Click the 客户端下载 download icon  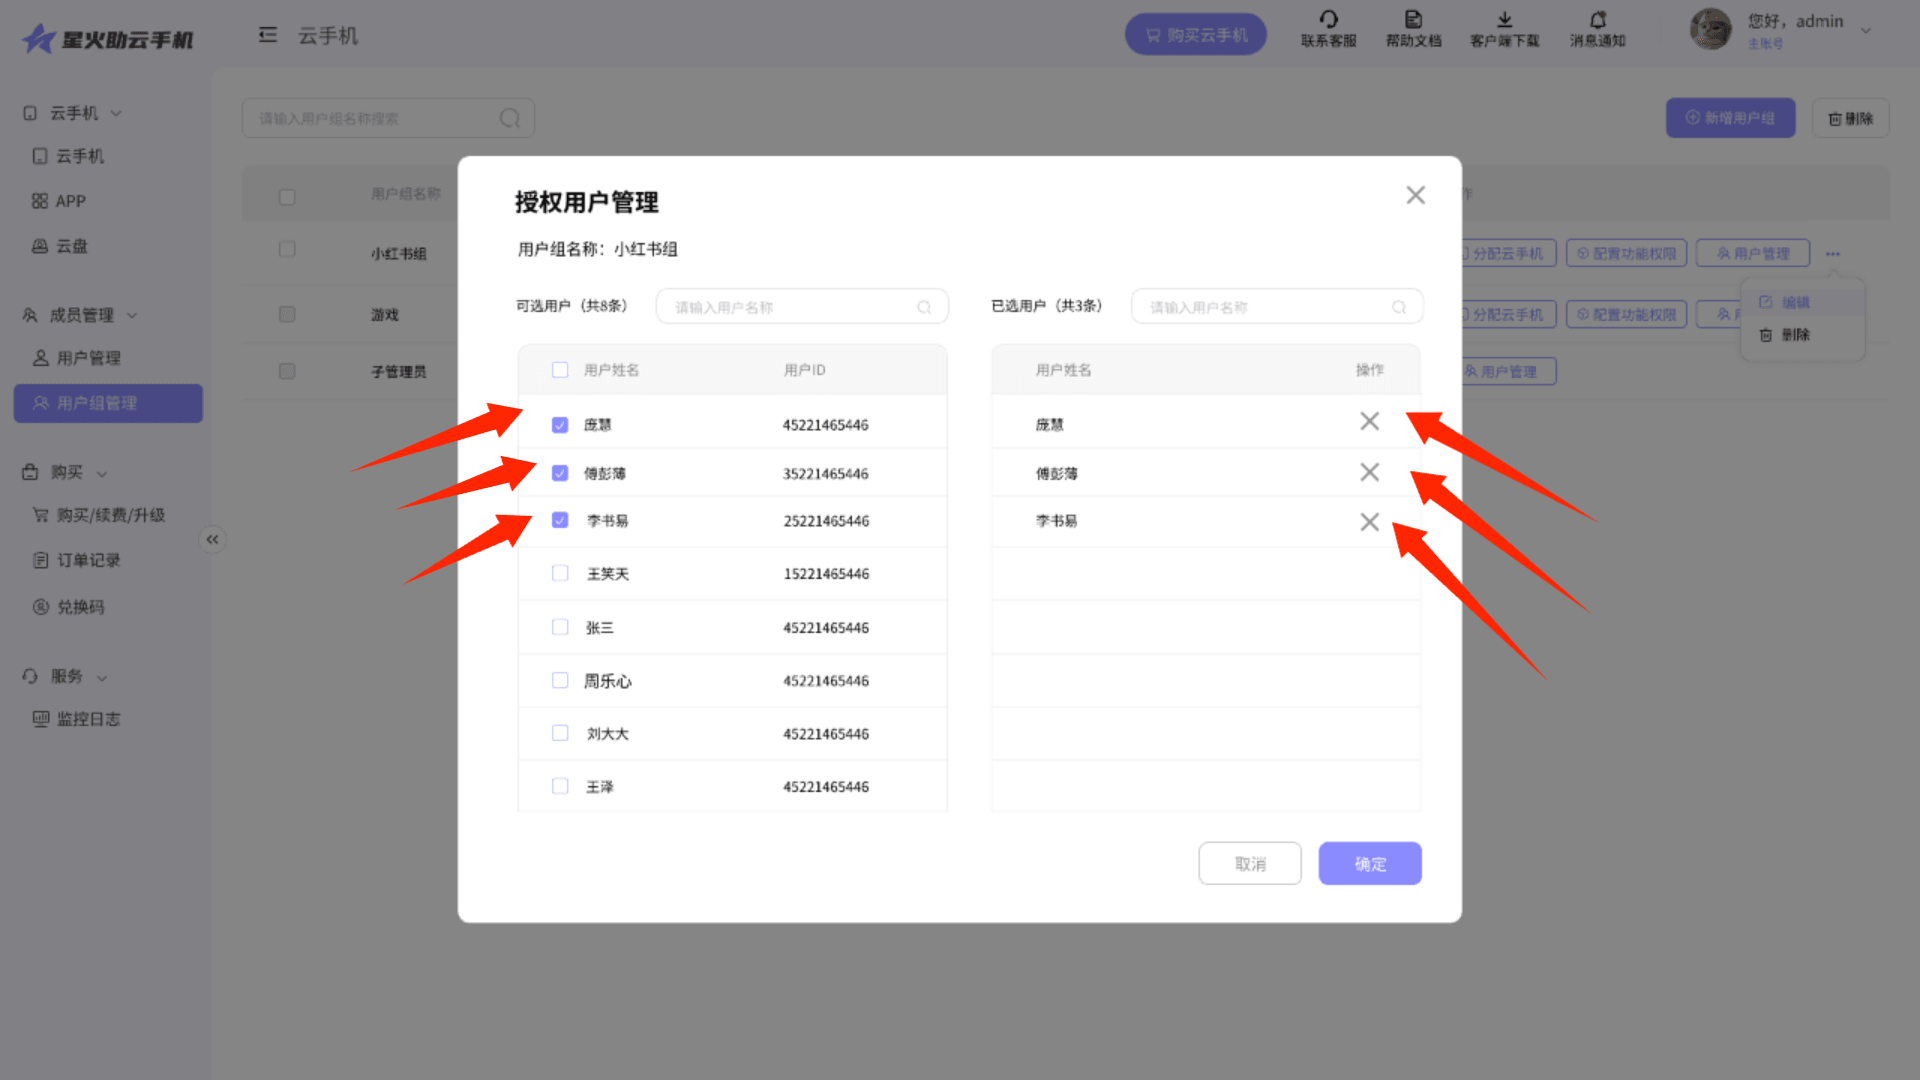tap(1504, 20)
